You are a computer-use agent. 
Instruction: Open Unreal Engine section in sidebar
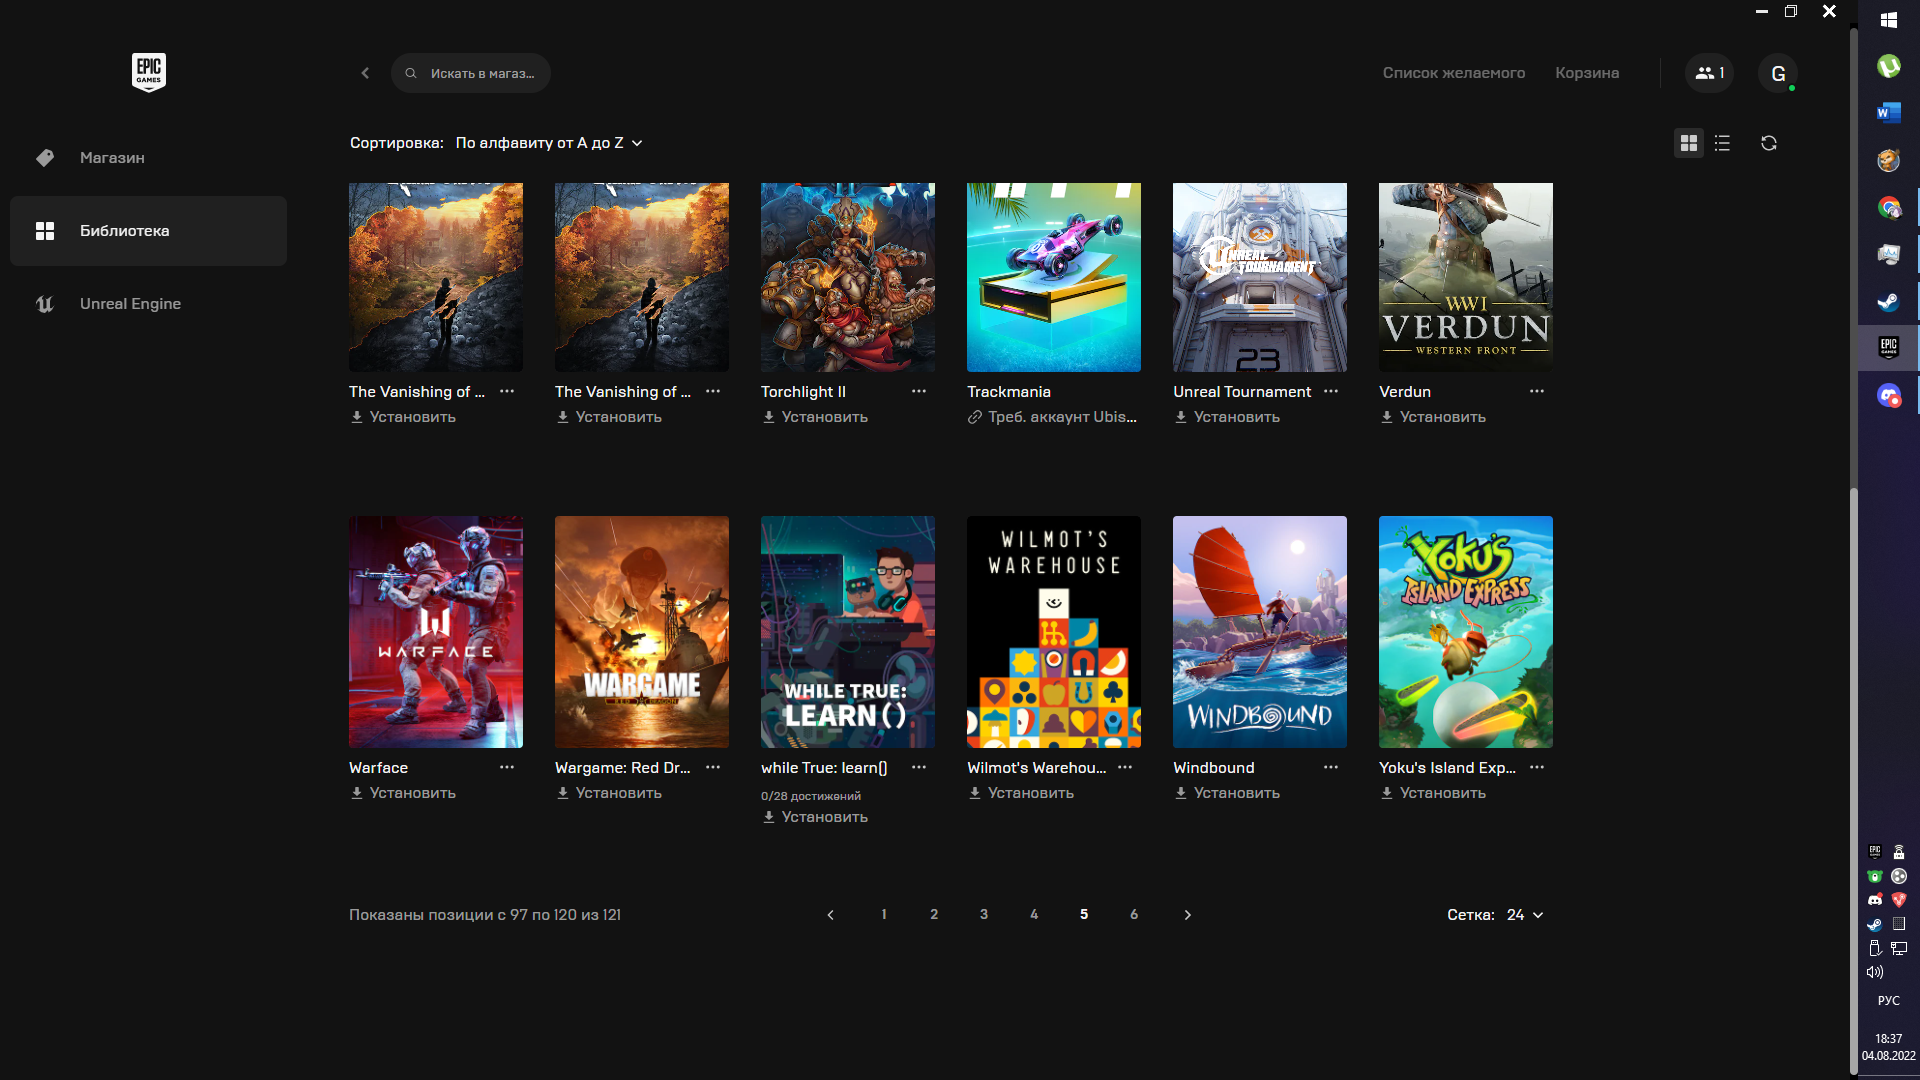148,304
